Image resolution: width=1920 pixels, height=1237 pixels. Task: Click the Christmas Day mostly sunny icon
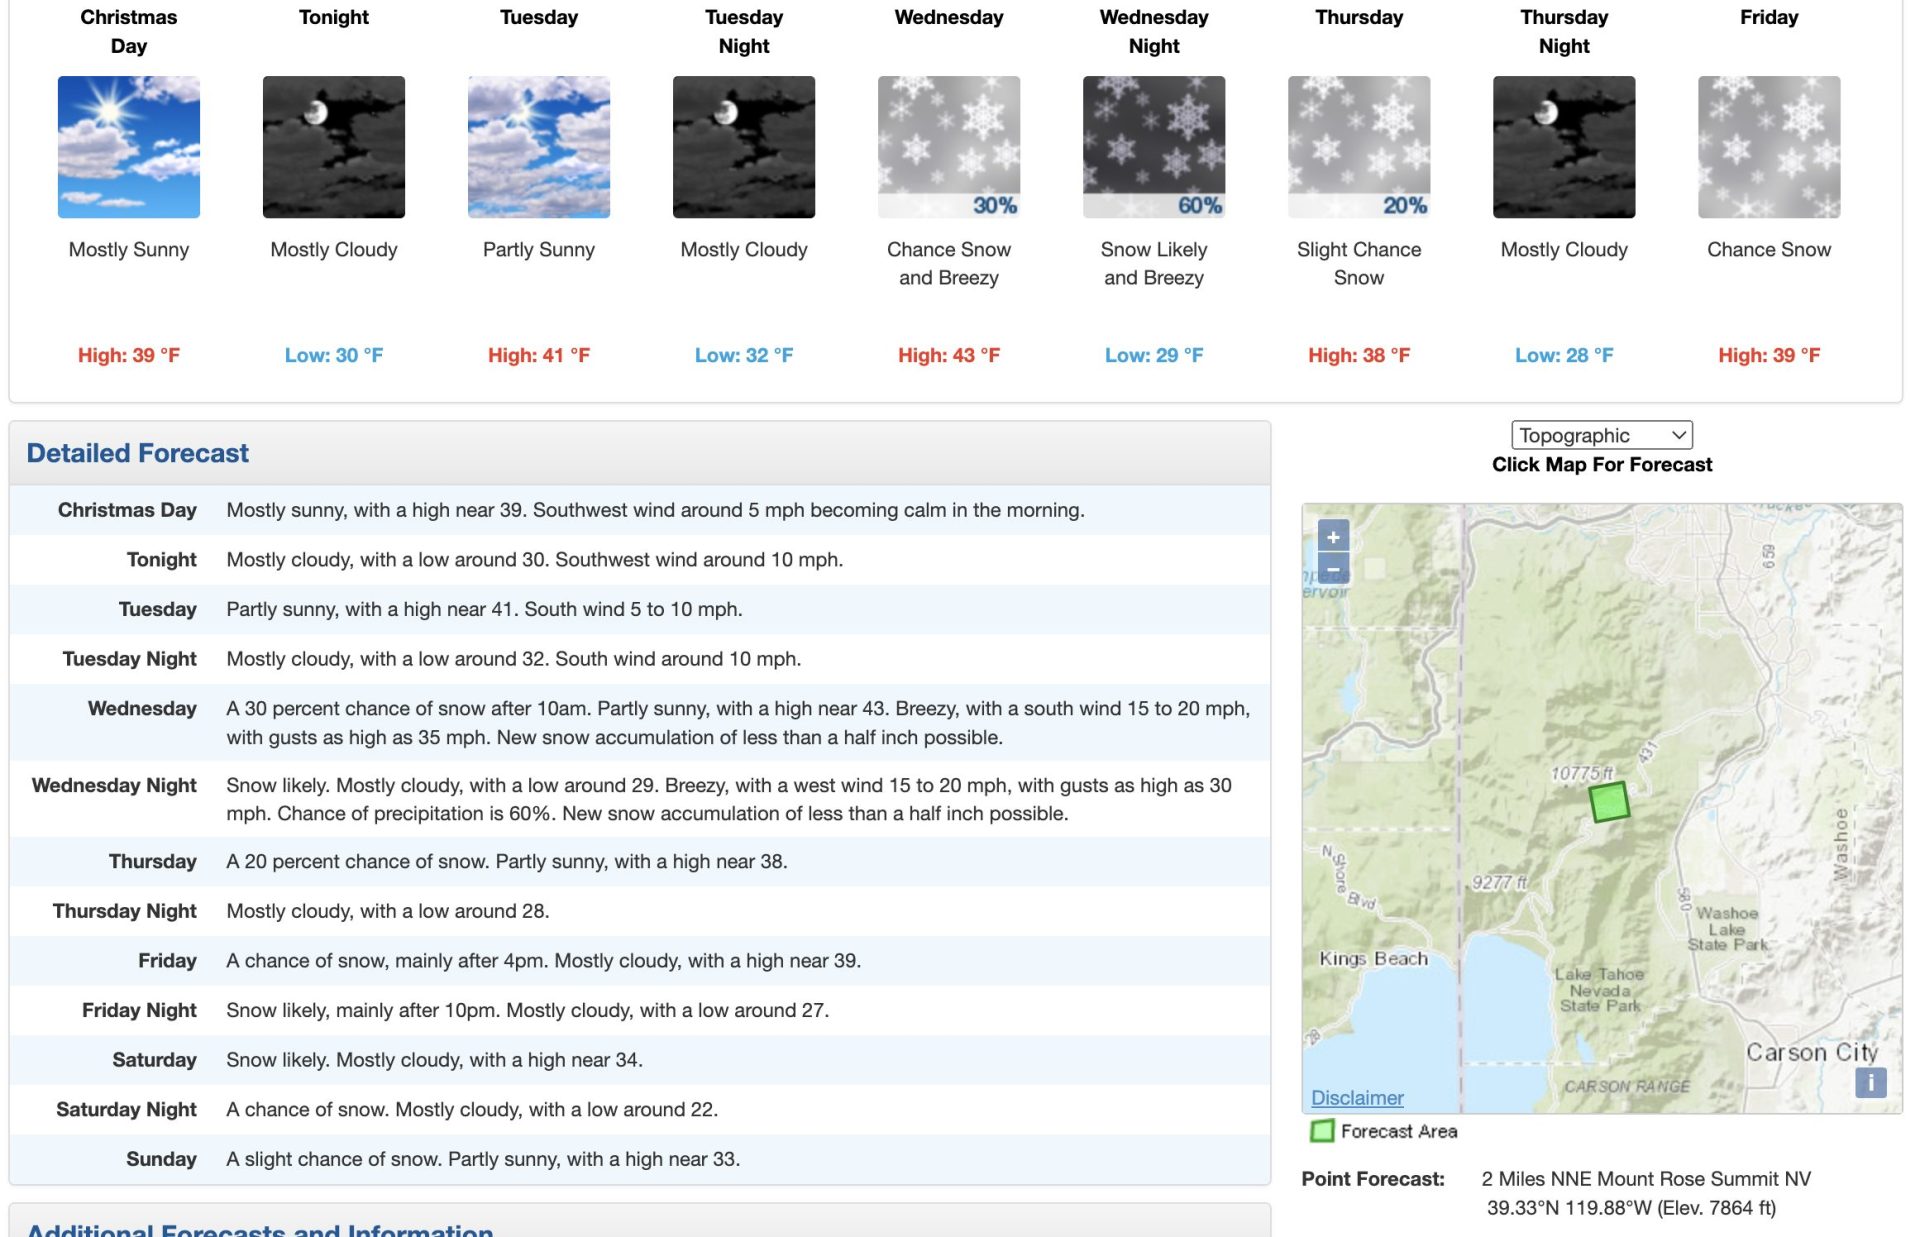(129, 147)
